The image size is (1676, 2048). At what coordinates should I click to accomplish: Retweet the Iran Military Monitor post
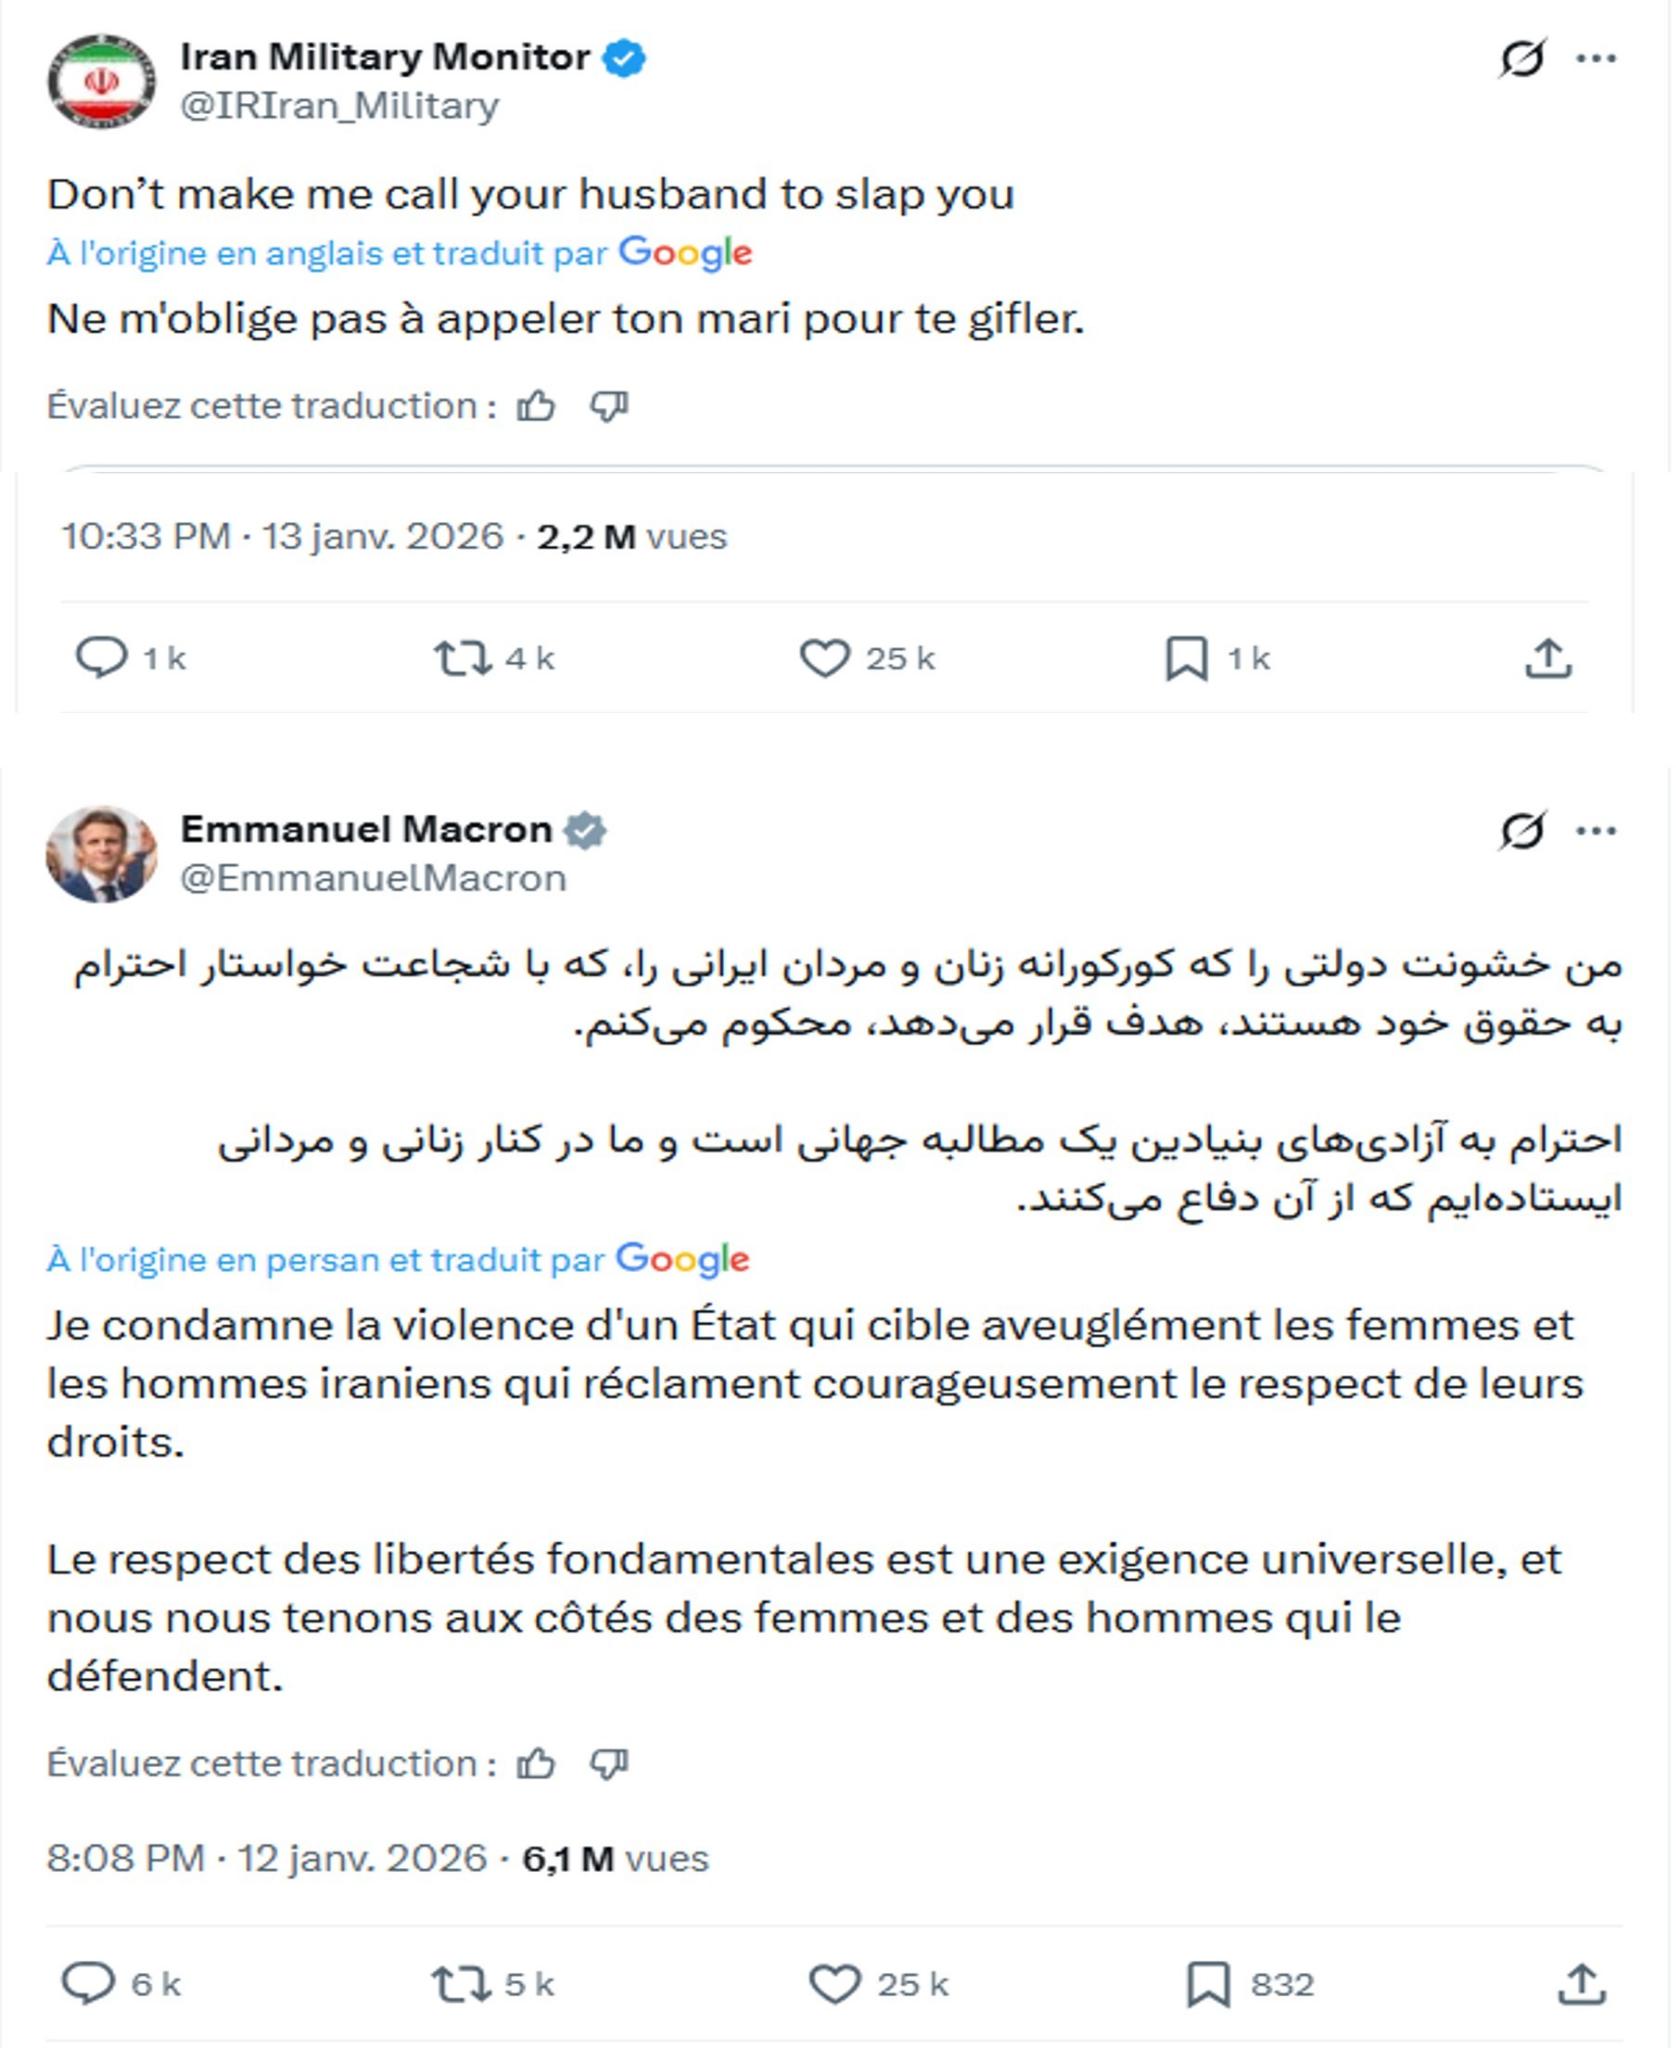[x=462, y=658]
